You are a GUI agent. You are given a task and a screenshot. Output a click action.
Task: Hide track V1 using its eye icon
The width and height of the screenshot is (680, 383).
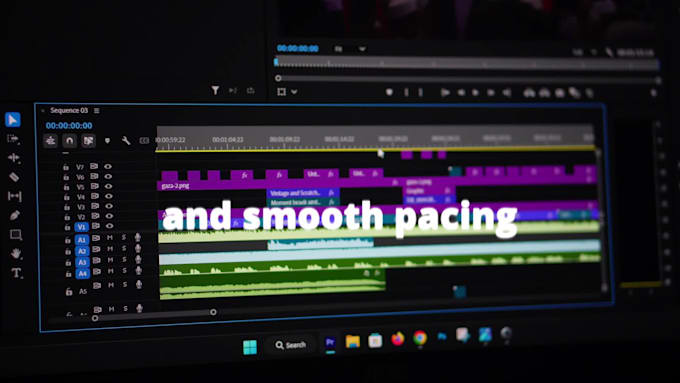[x=109, y=226]
